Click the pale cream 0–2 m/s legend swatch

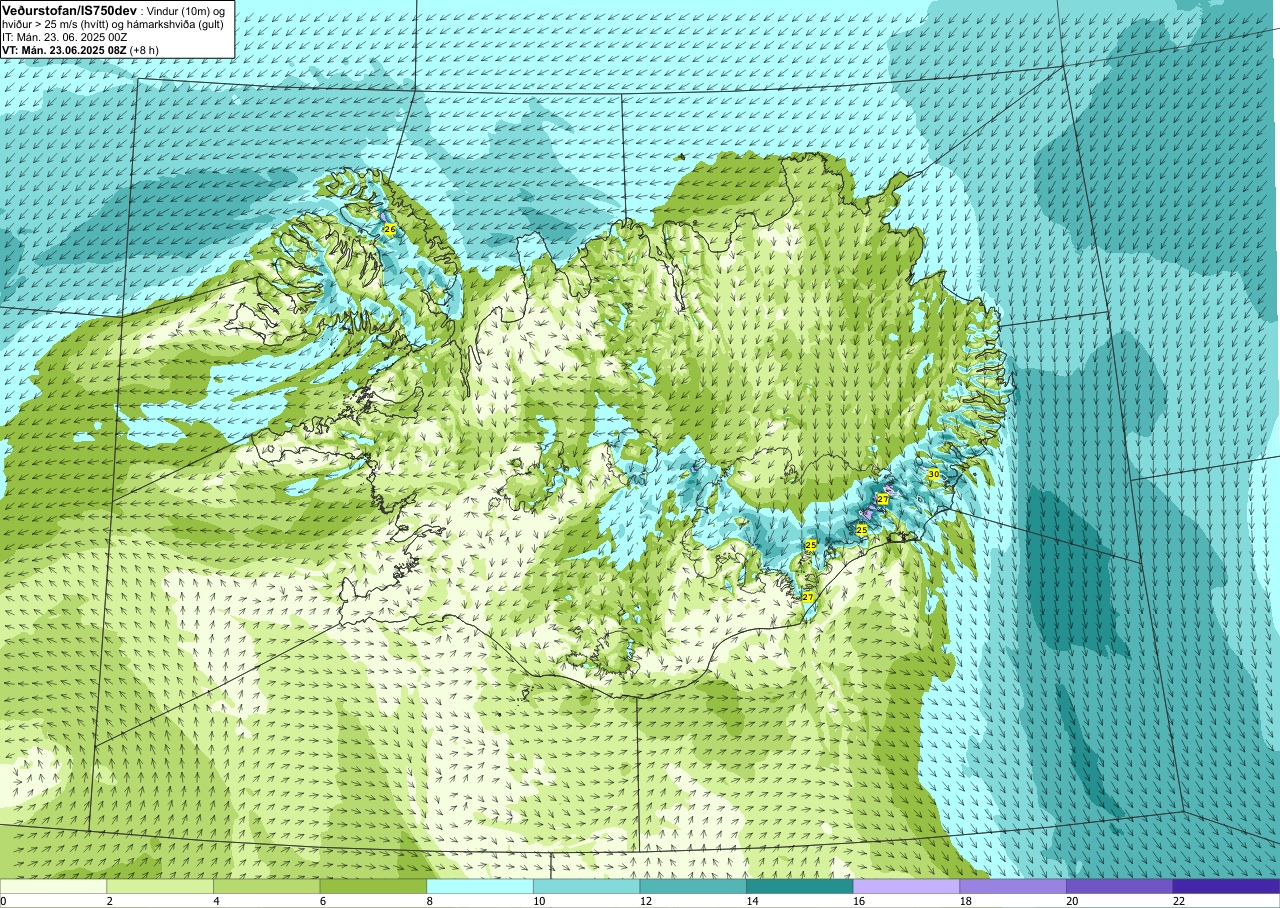(53, 886)
